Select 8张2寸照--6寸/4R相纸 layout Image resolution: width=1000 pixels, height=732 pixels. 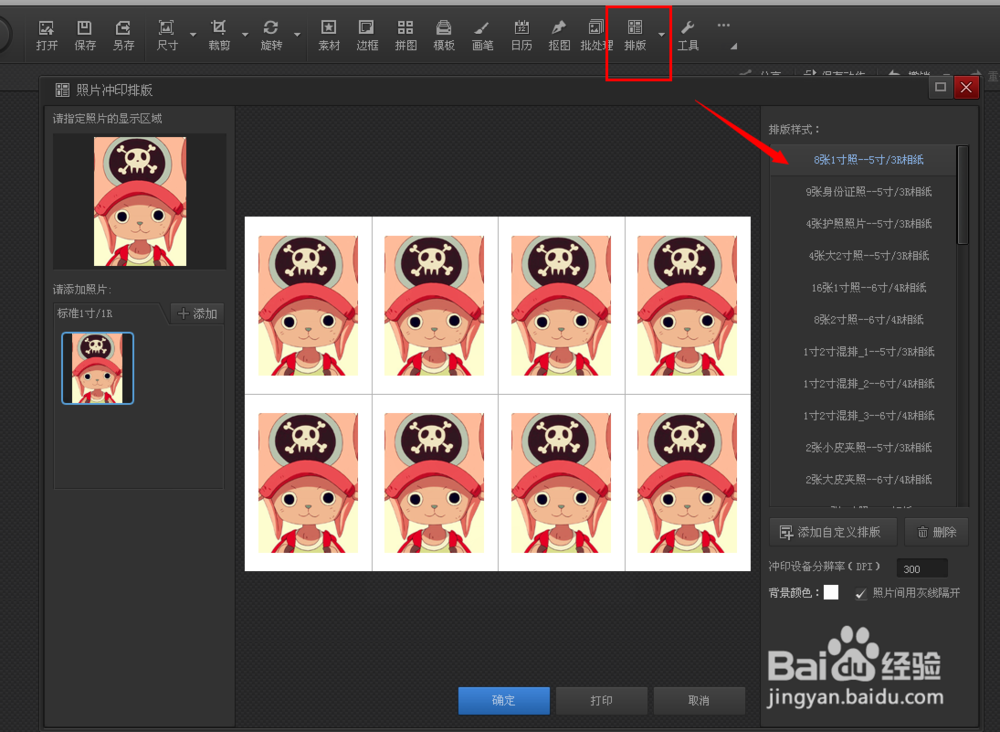pos(863,319)
